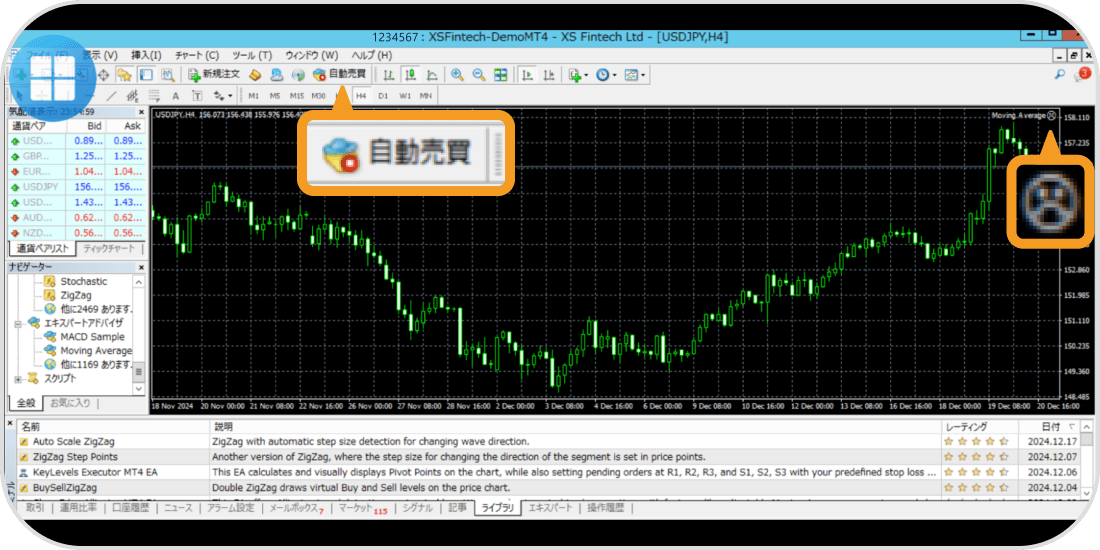Close the Navigator panel

[x=141, y=267]
